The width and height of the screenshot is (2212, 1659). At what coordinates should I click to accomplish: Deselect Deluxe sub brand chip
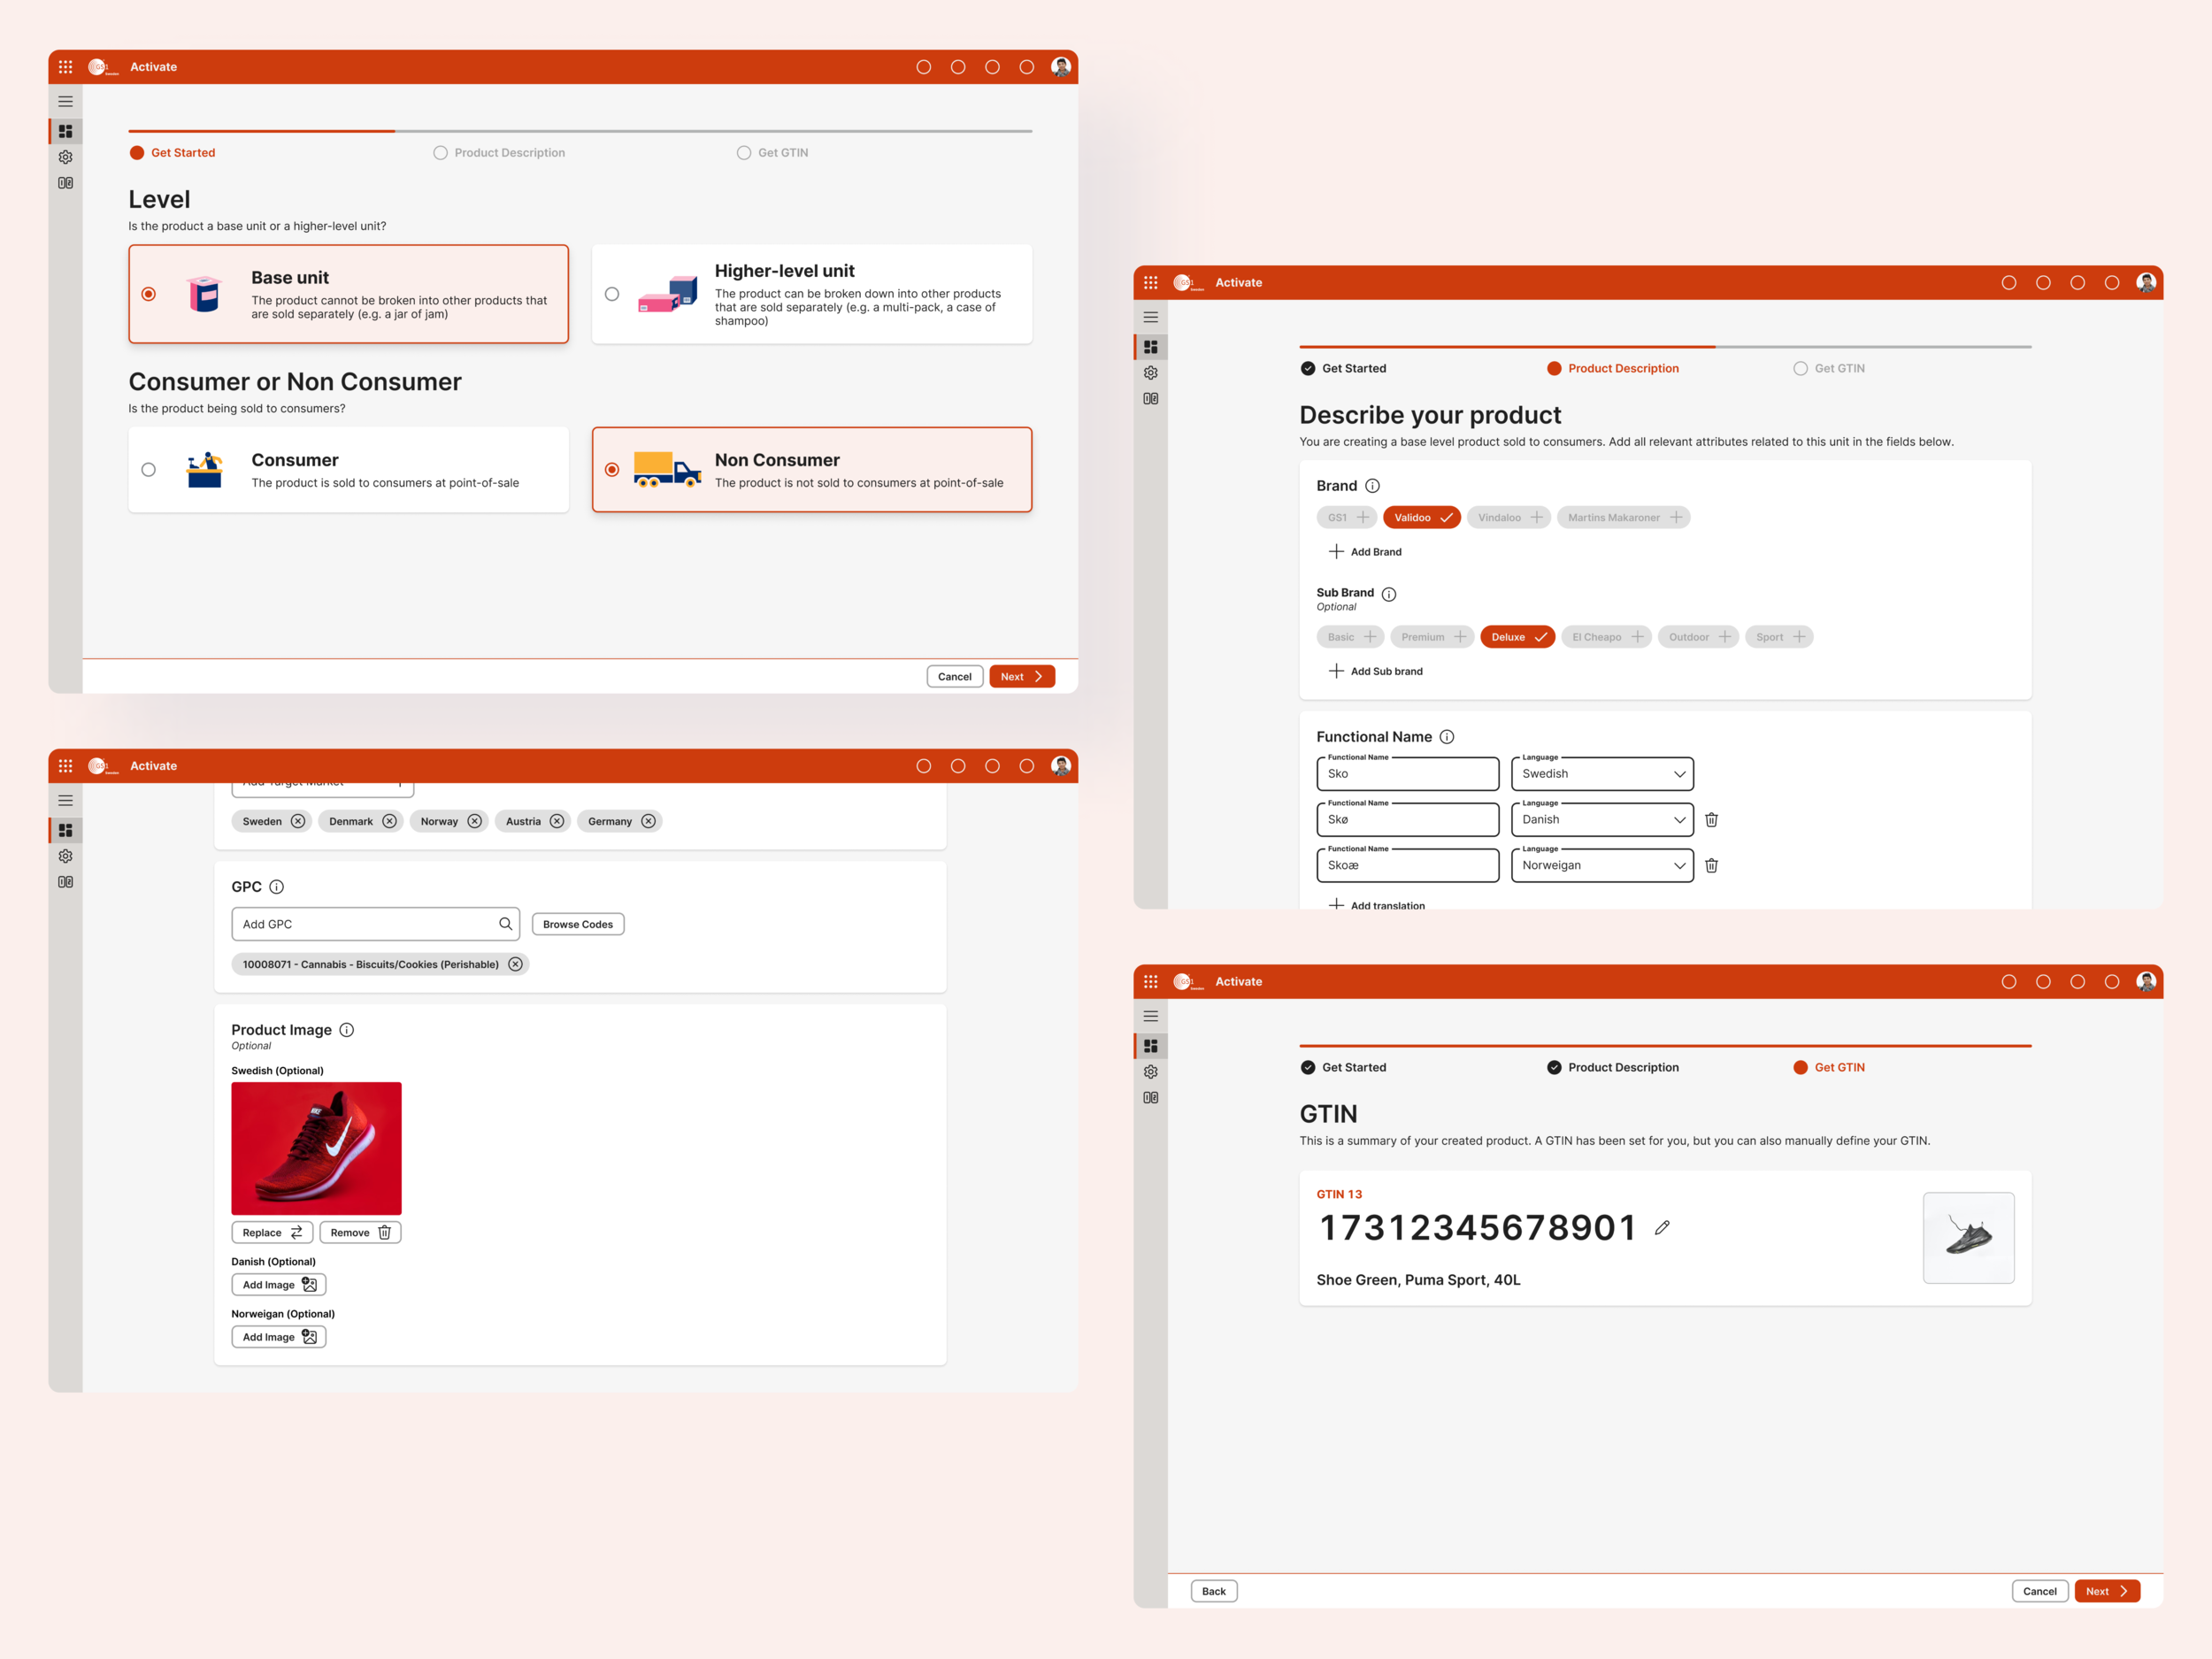tap(1517, 637)
